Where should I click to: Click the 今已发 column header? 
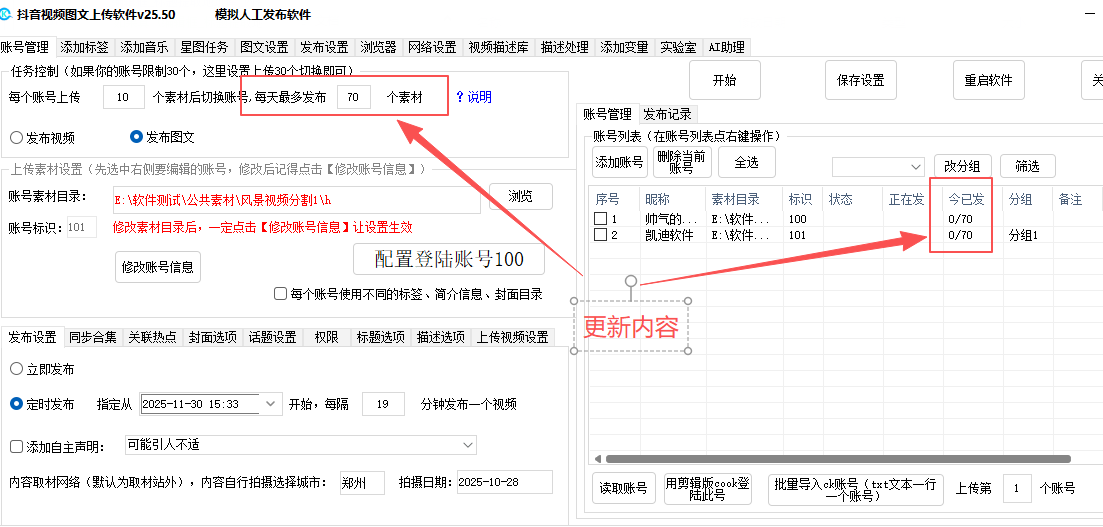coord(965,200)
